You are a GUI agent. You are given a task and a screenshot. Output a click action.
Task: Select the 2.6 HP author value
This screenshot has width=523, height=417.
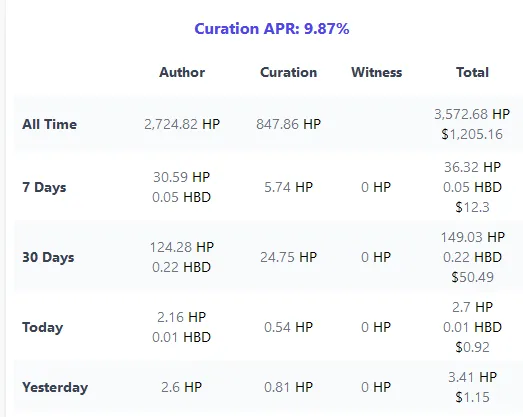[181, 387]
